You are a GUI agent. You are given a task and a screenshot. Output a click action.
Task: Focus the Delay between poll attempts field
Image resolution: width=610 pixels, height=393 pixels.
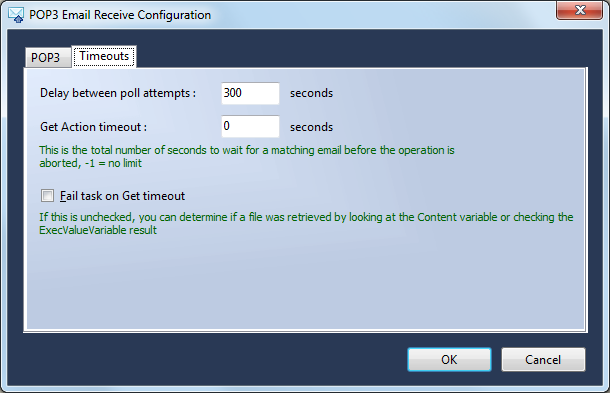(x=250, y=93)
